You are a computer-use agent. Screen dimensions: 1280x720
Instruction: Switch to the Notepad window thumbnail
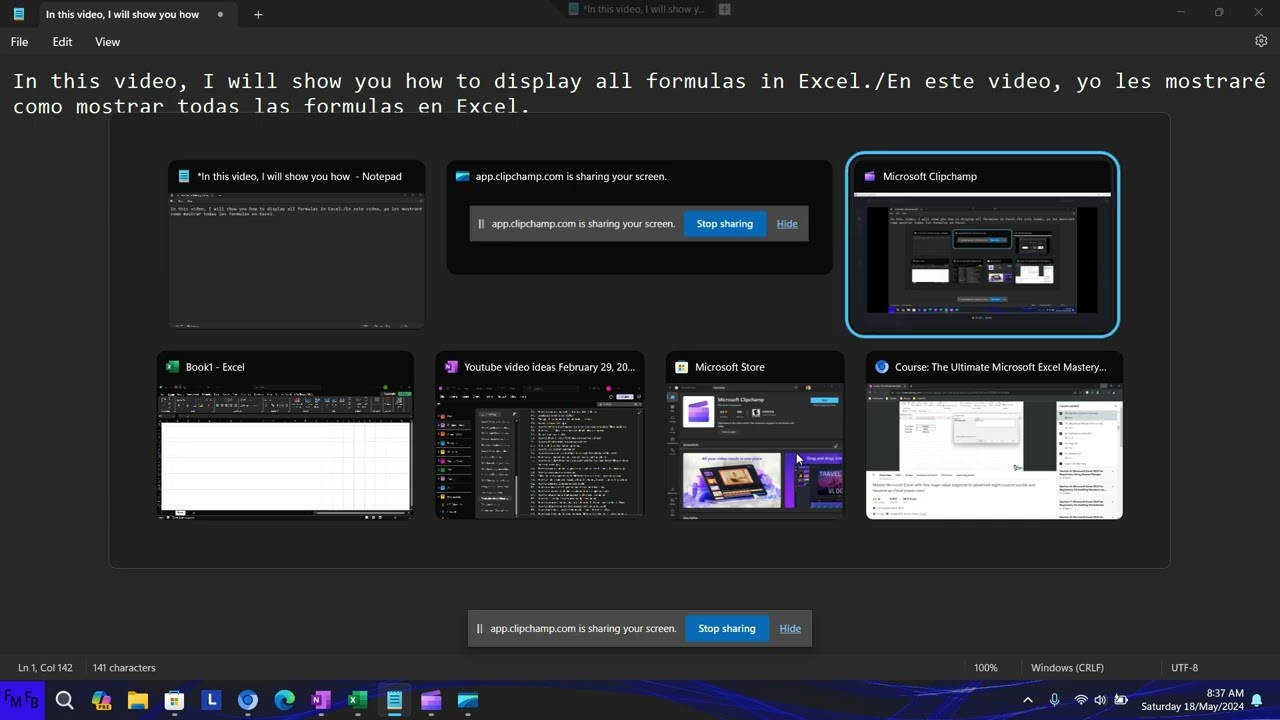click(x=297, y=245)
